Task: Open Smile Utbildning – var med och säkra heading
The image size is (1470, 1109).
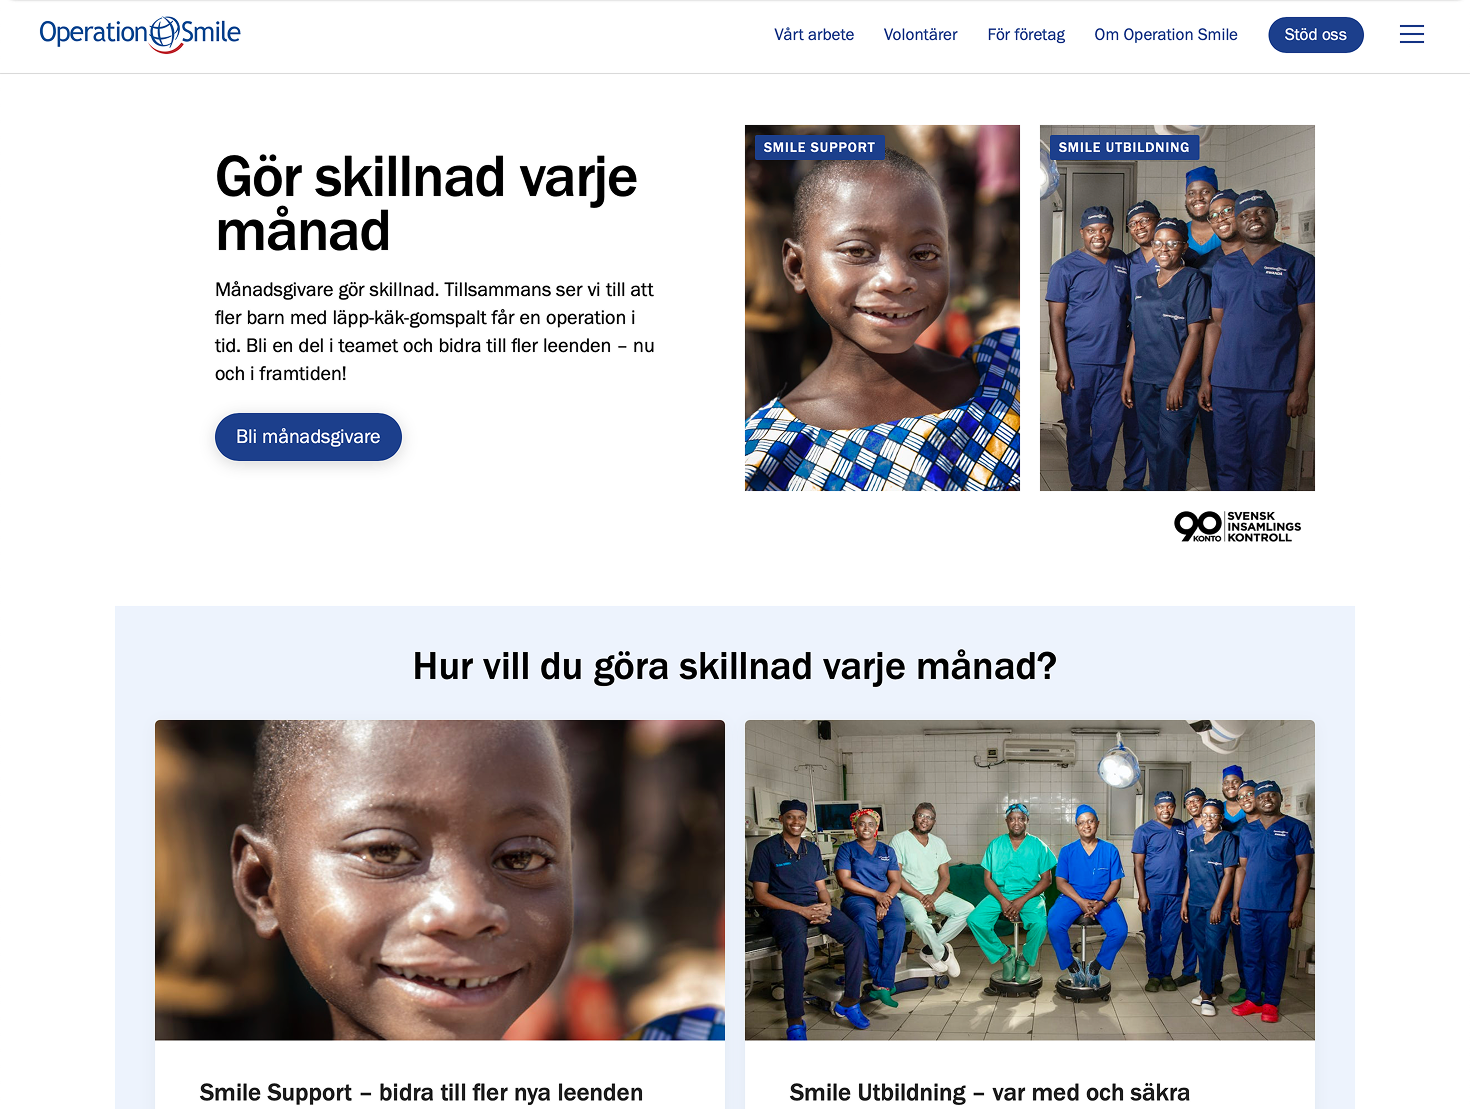Action: coord(990,1093)
